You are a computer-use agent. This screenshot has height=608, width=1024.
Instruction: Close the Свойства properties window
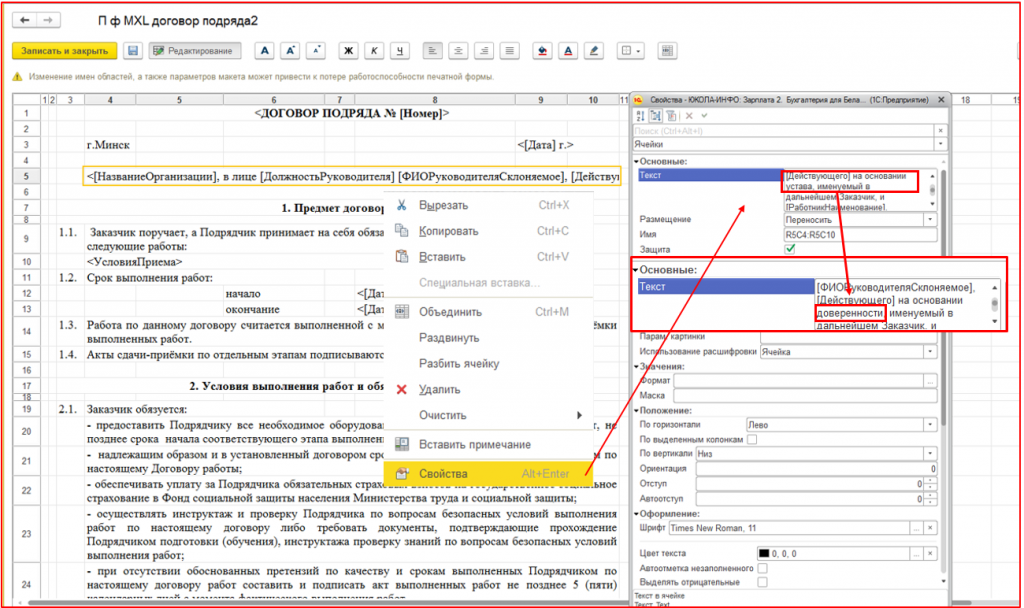coord(941,100)
